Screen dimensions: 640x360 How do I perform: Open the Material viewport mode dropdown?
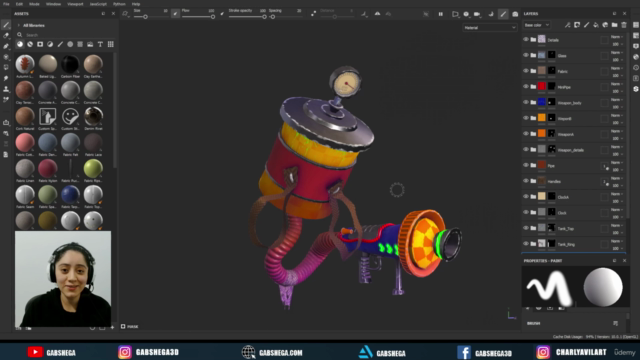pyautogui.click(x=489, y=28)
